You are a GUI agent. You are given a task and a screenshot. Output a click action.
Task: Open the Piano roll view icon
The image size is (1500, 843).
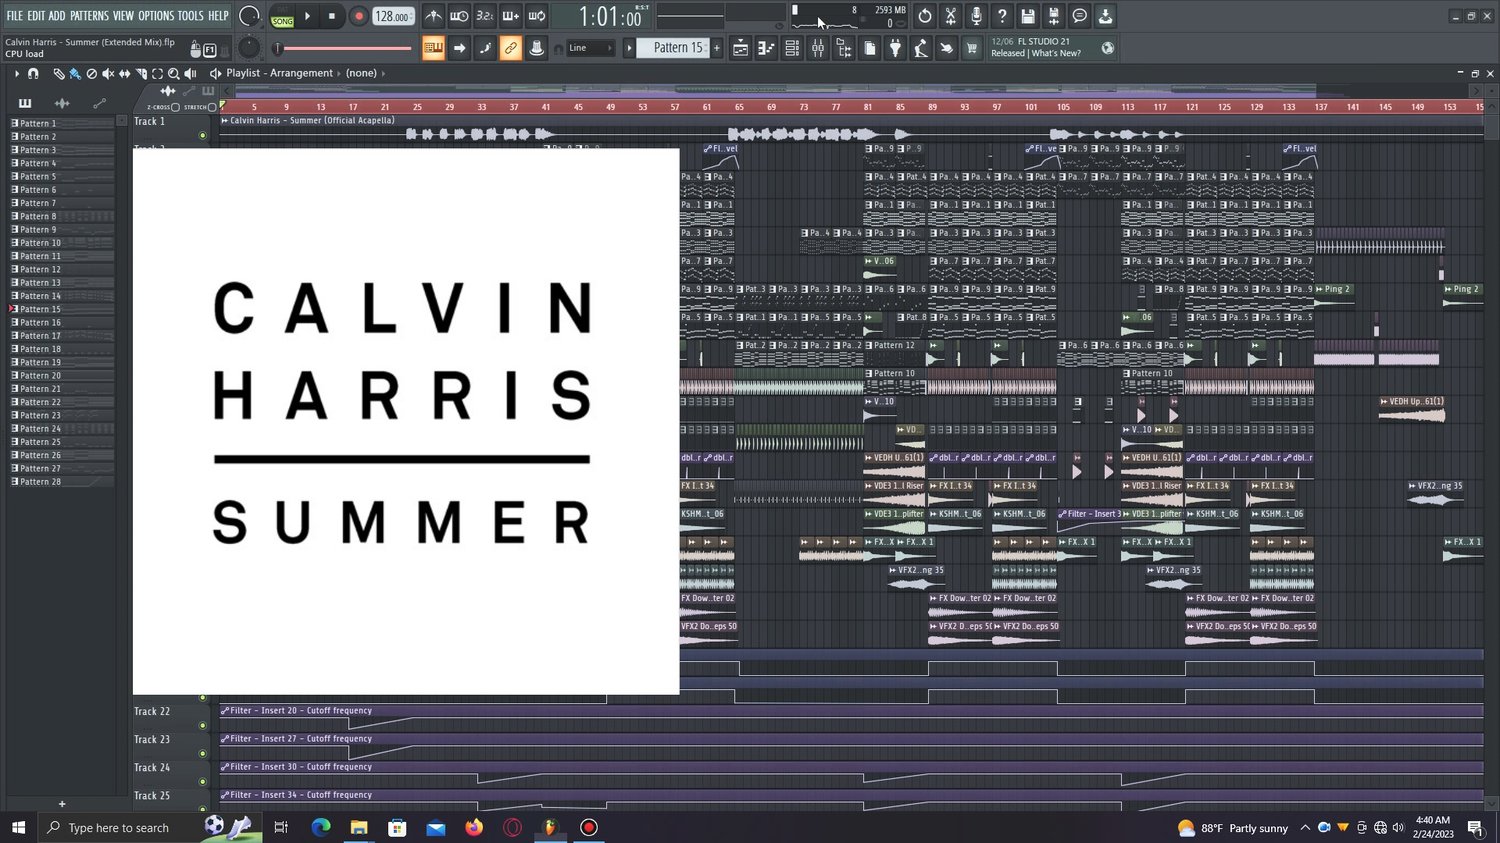tap(767, 48)
